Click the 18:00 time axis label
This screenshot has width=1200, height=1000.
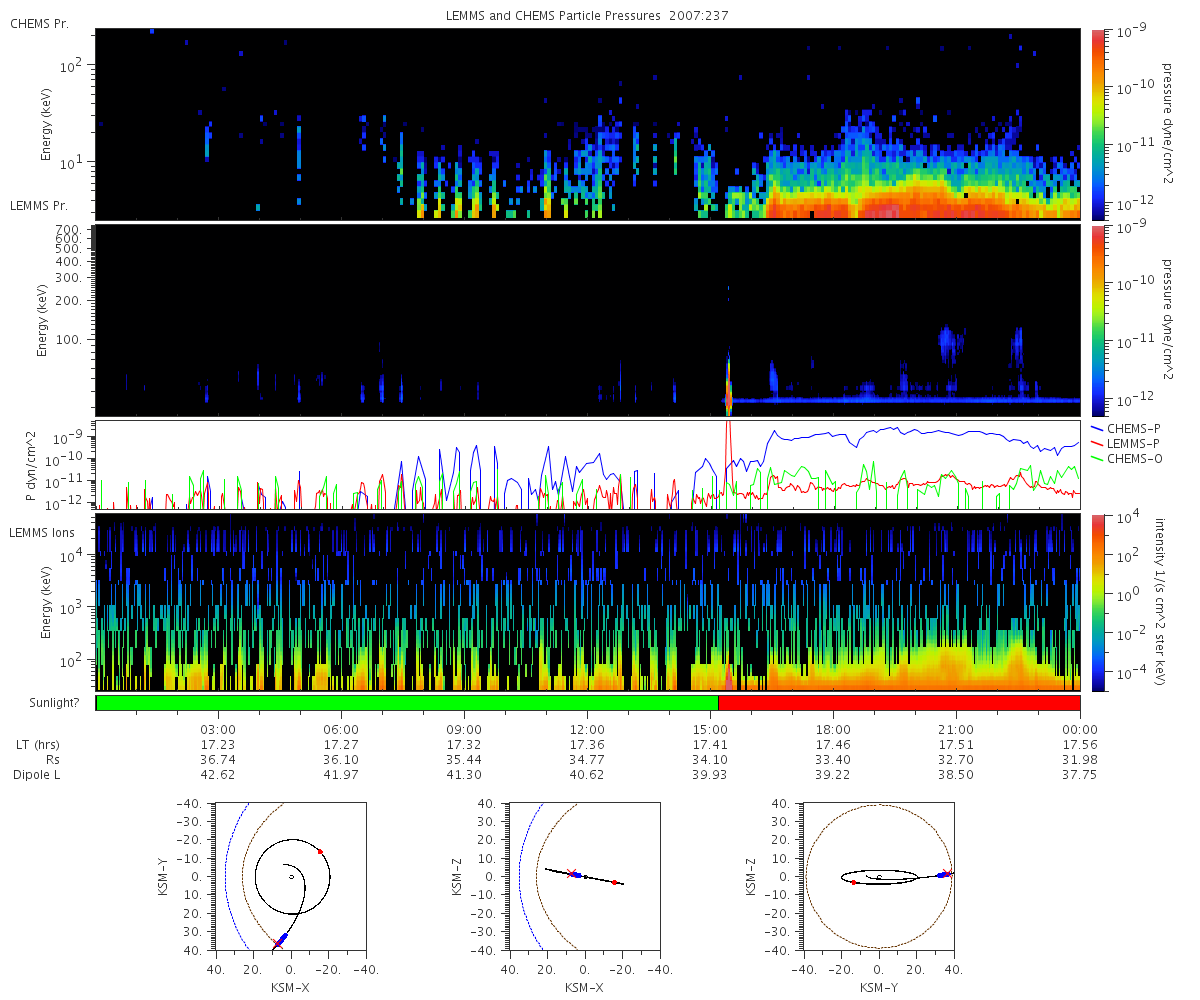(833, 730)
